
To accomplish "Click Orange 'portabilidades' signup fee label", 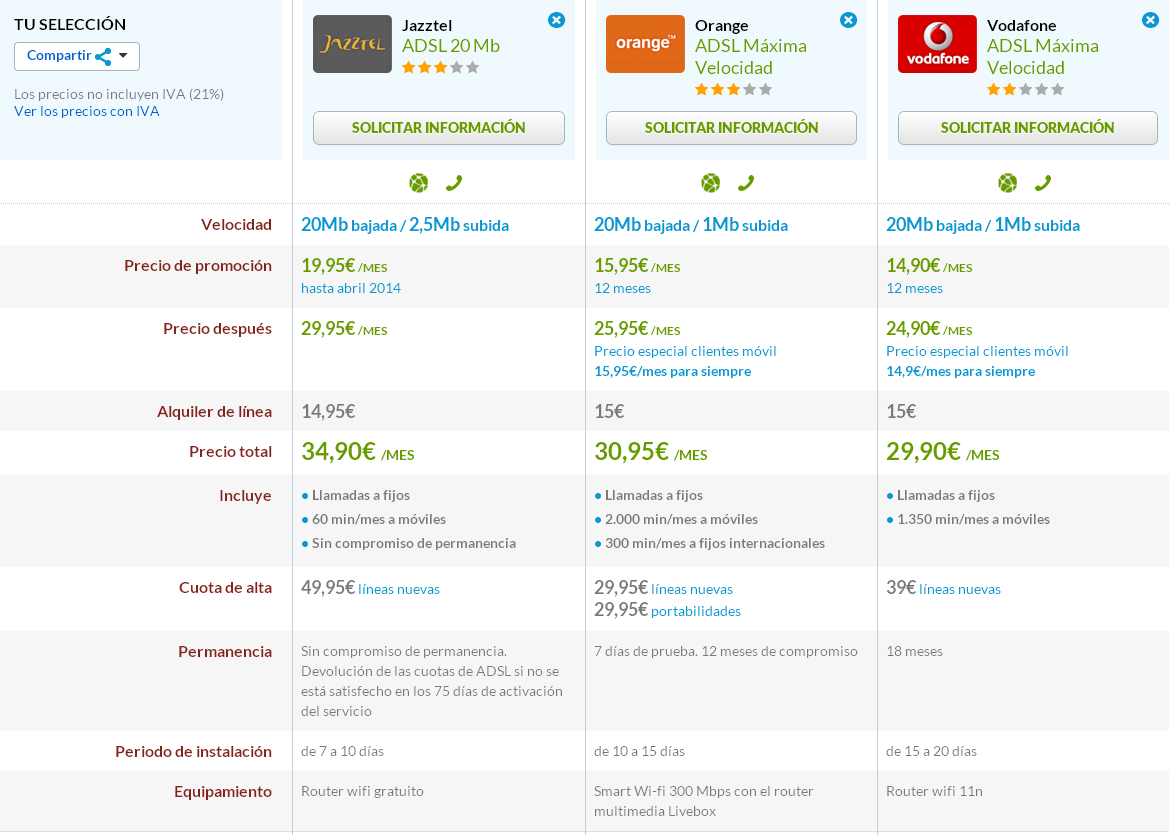I will 696,611.
